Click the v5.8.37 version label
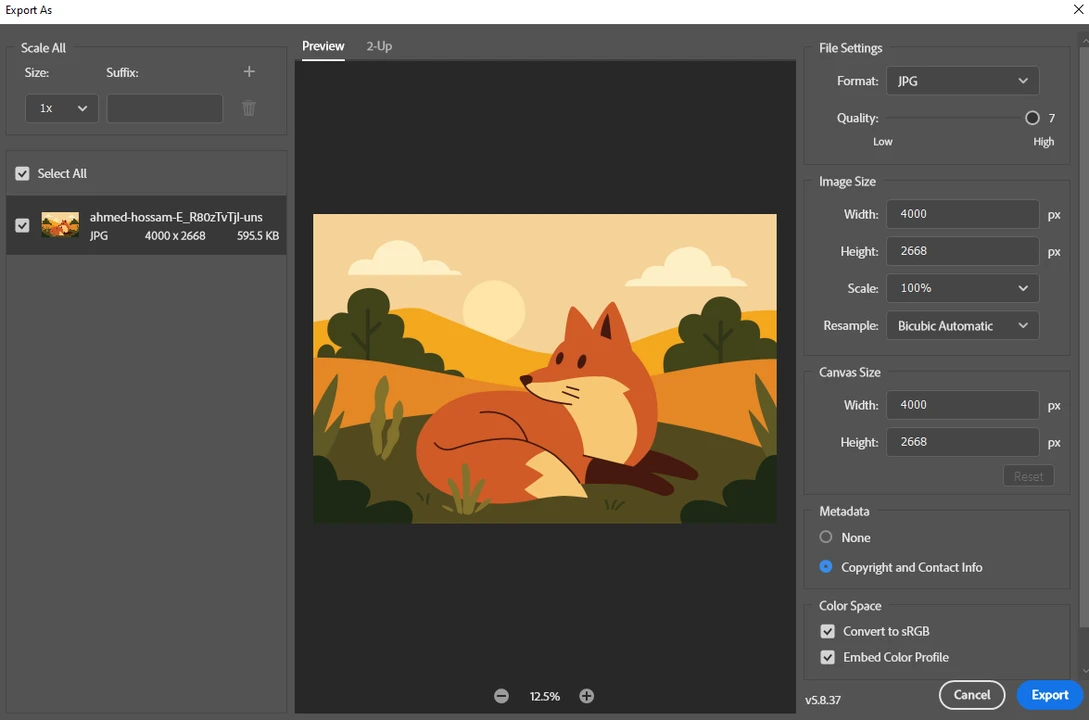Viewport: 1089px width, 720px height. click(823, 700)
